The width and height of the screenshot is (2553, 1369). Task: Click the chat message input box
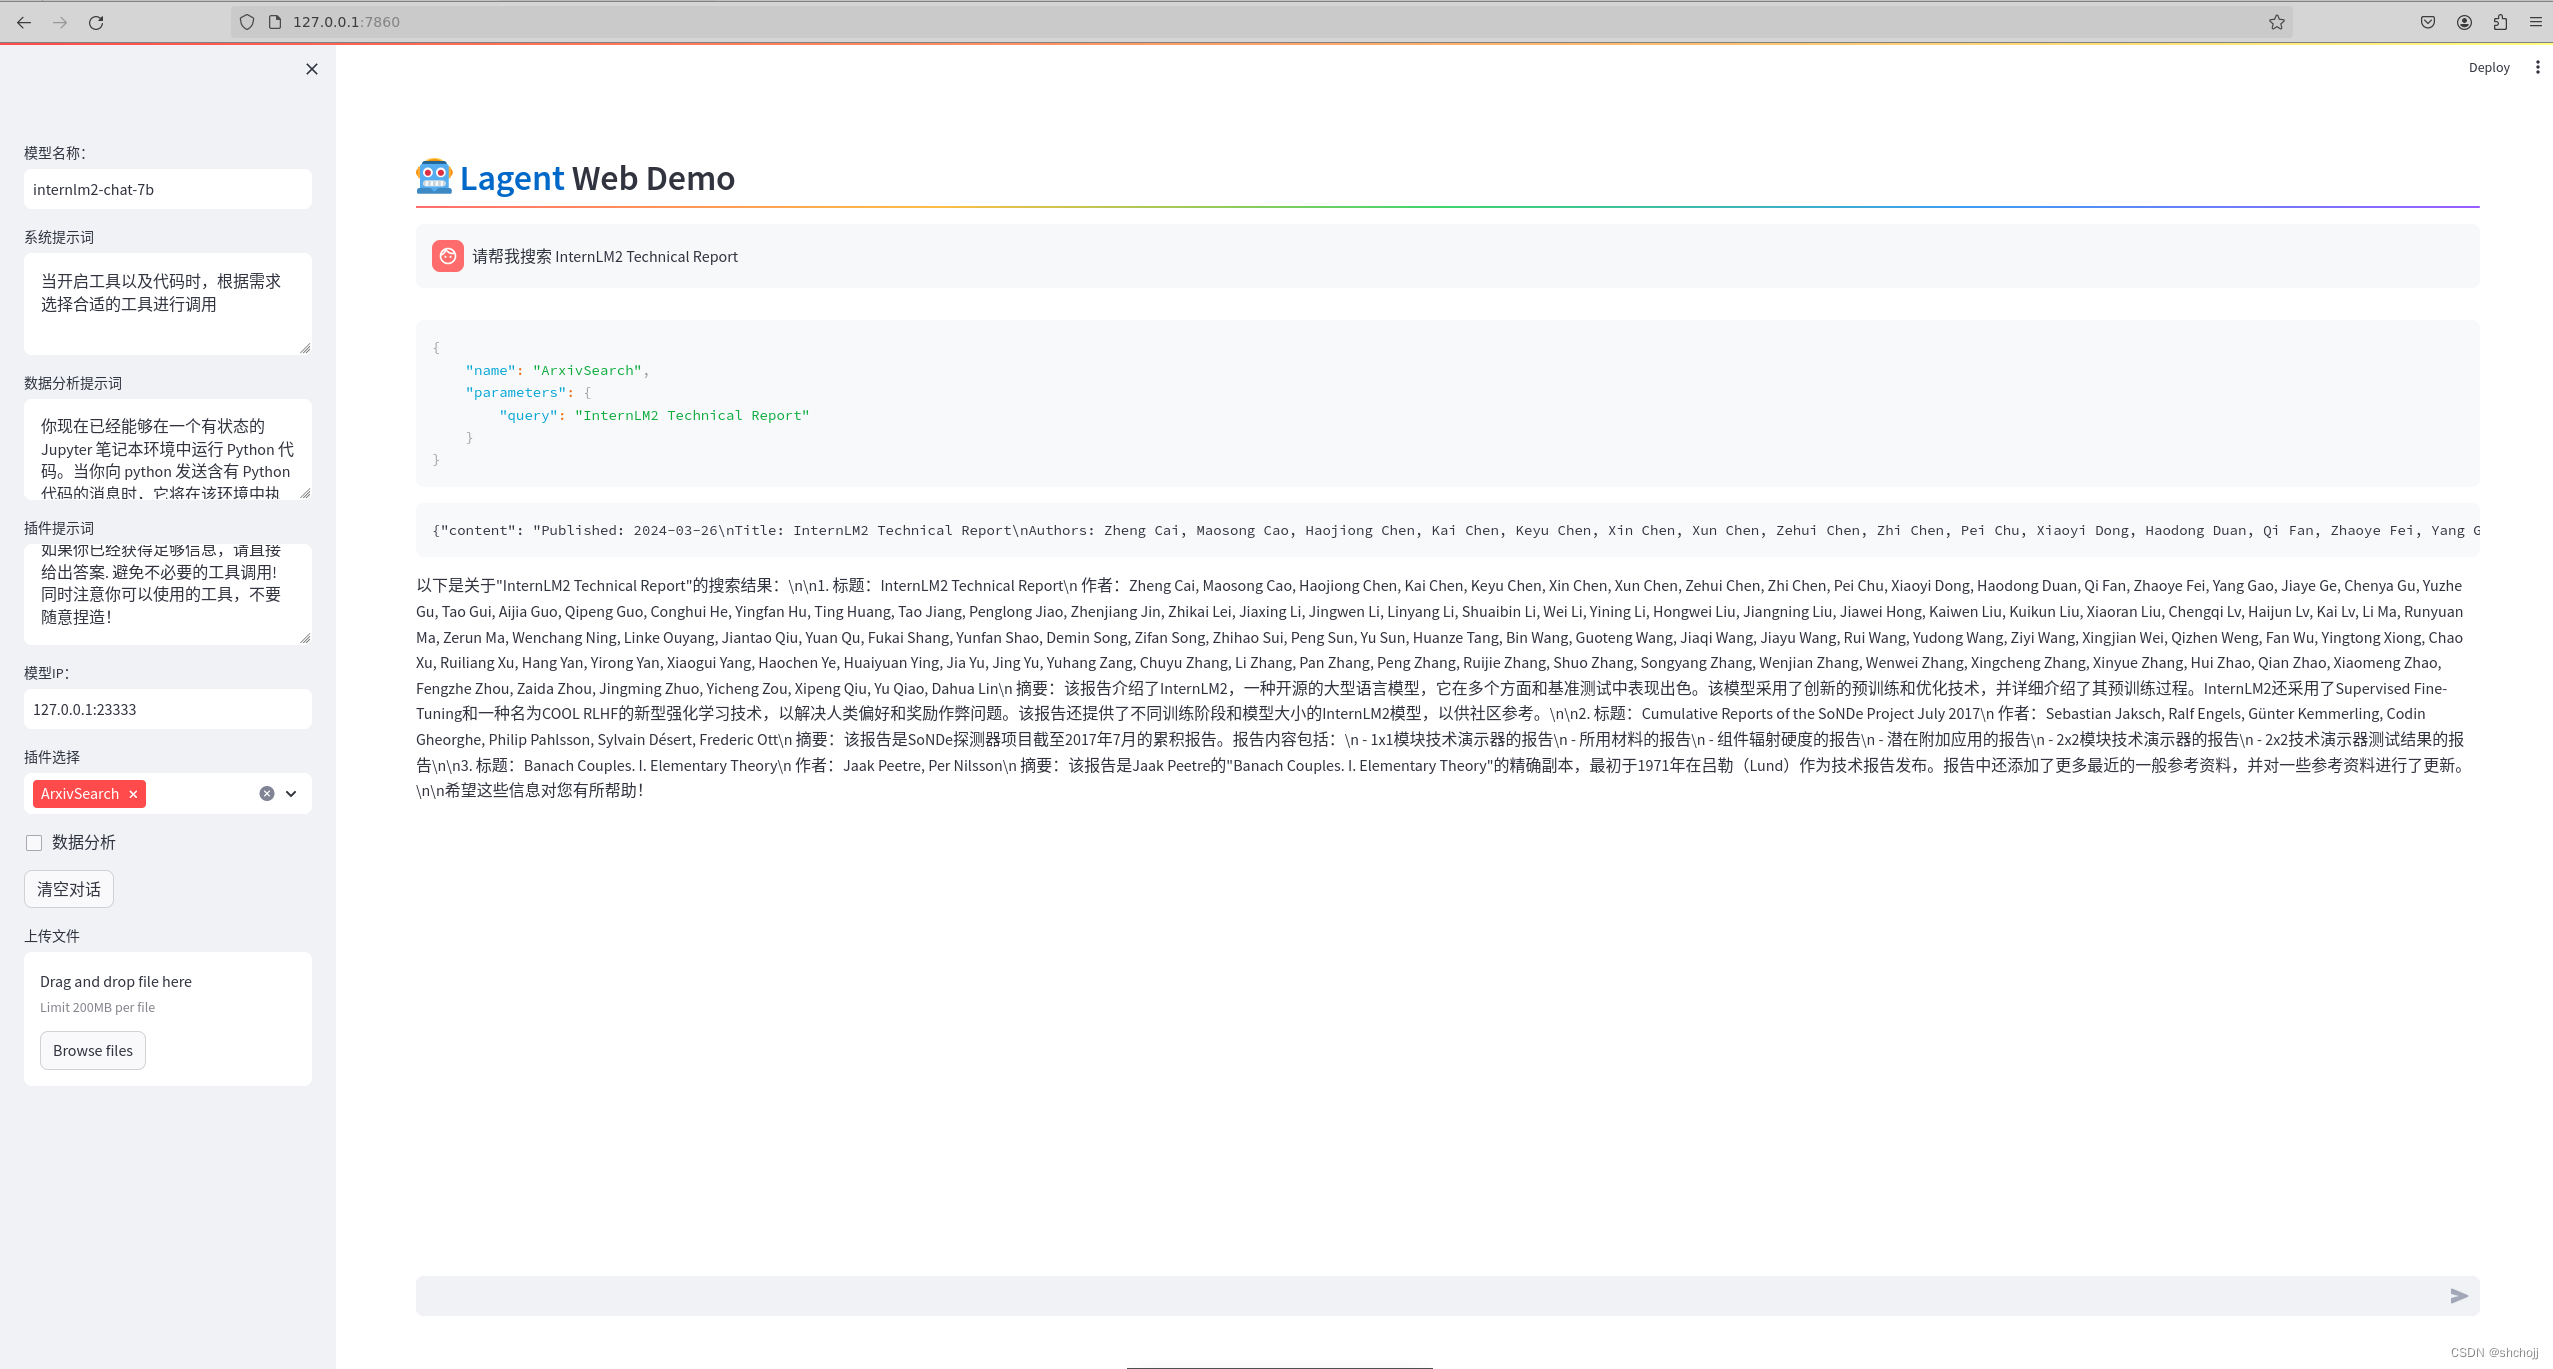coord(1420,1296)
